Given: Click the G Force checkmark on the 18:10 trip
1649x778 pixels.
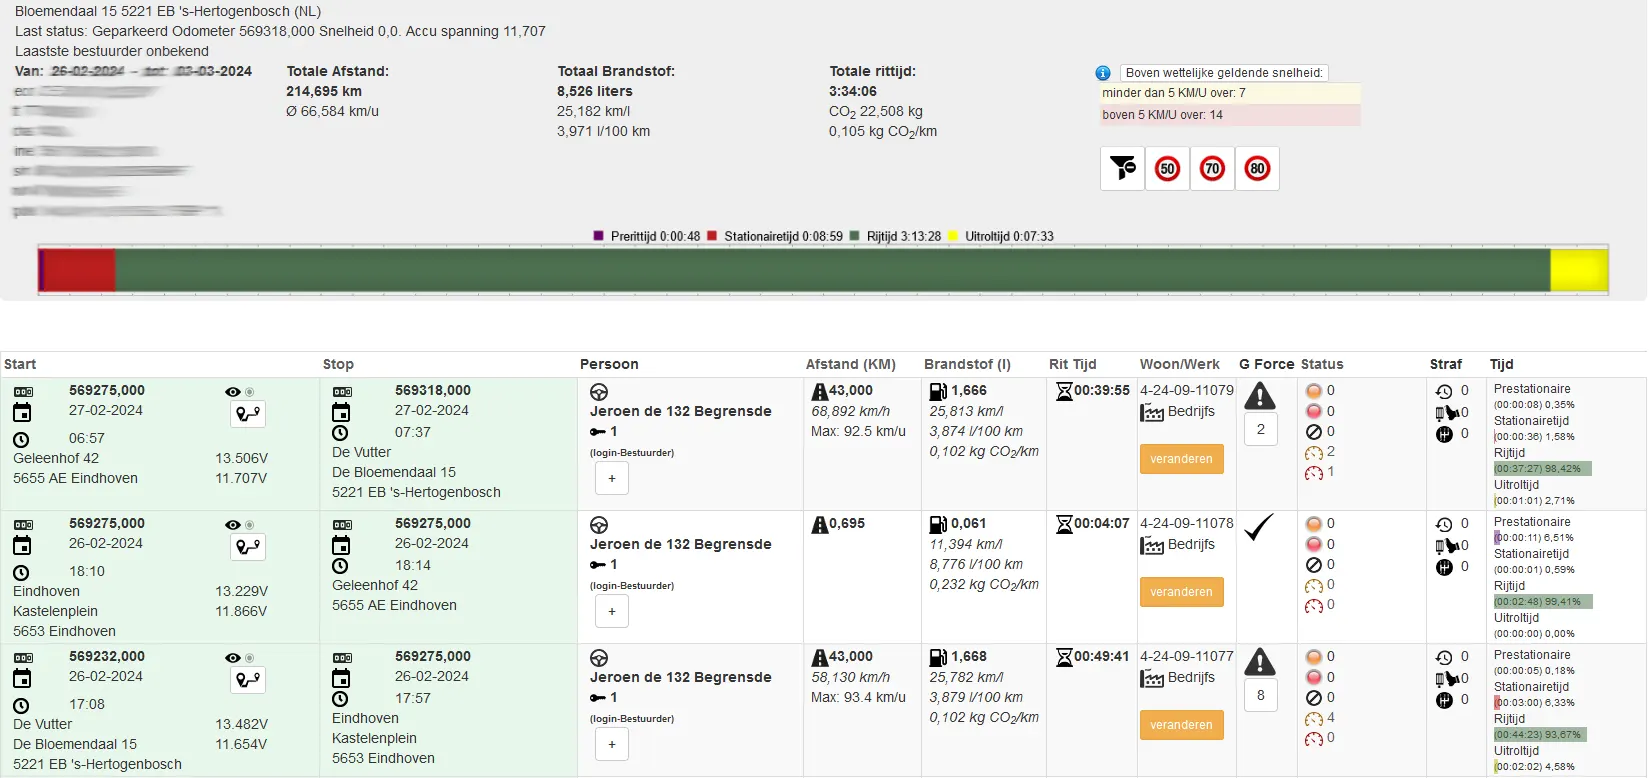Looking at the screenshot, I should 1259,527.
